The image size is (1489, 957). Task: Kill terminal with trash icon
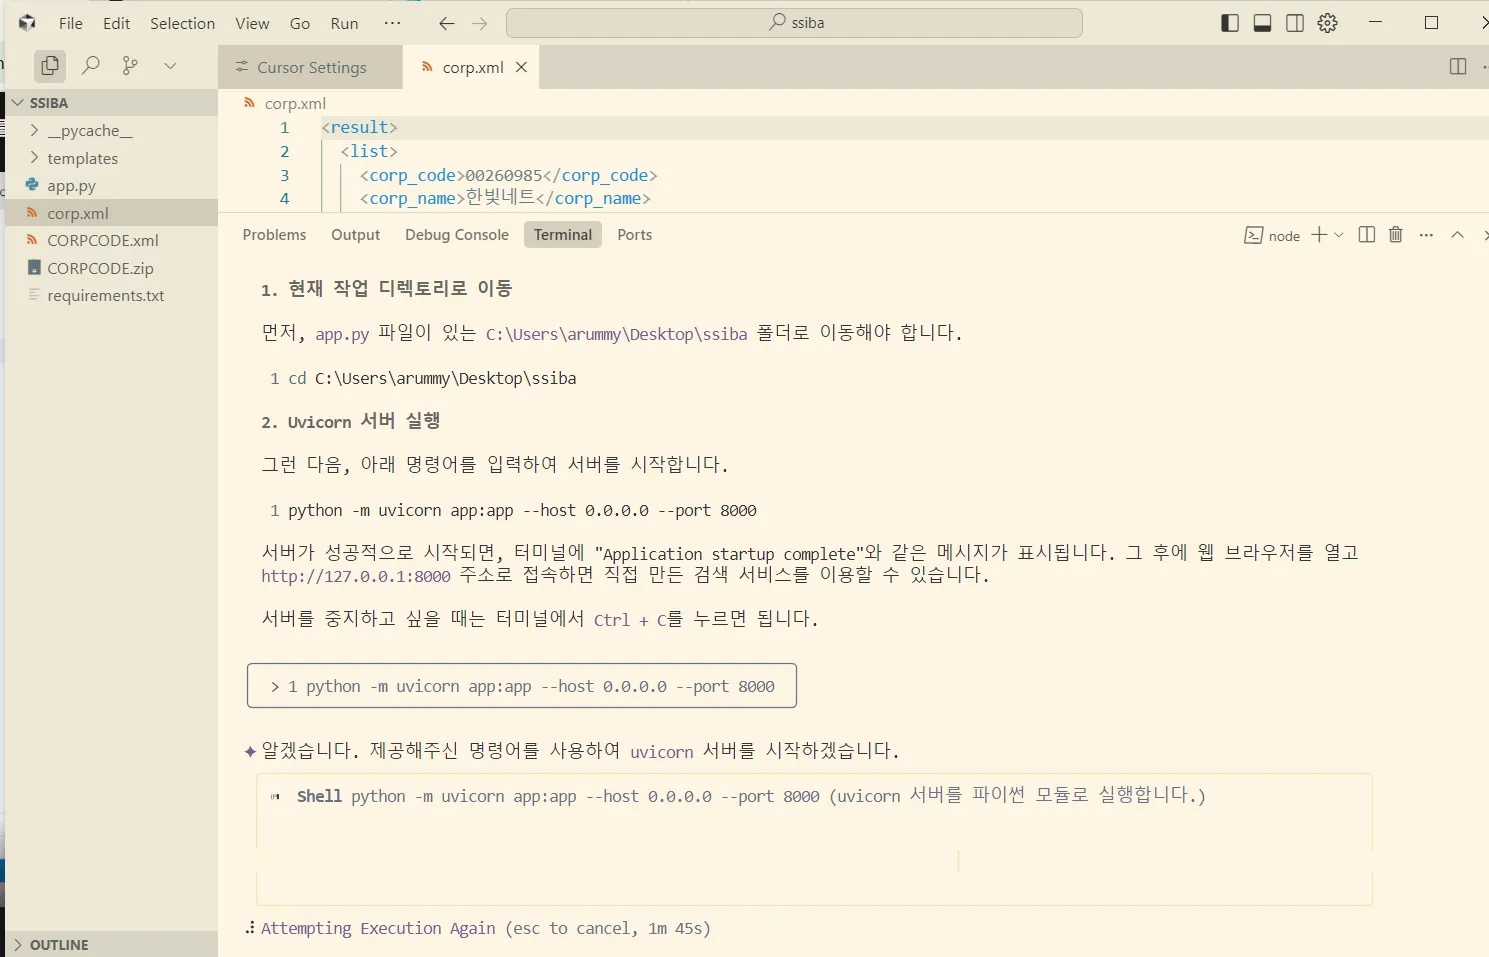pyautogui.click(x=1396, y=235)
